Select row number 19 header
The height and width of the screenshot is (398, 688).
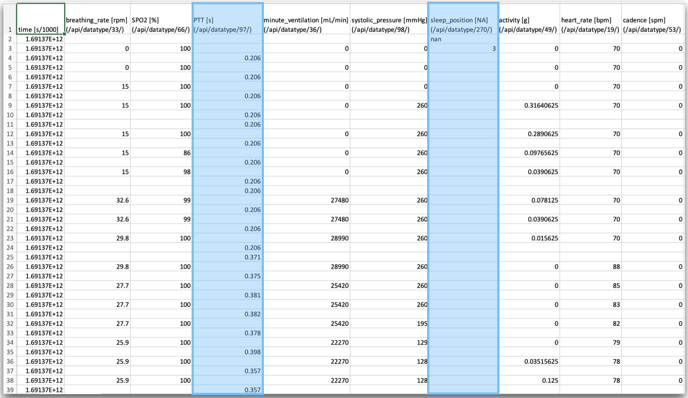tap(10, 200)
